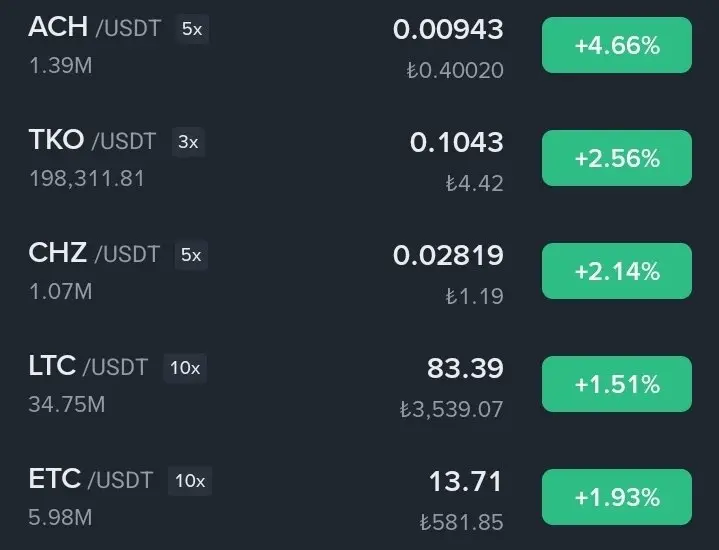Open the TKO /USDT trading pair
The width and height of the screenshot is (719, 550).
pos(92,140)
